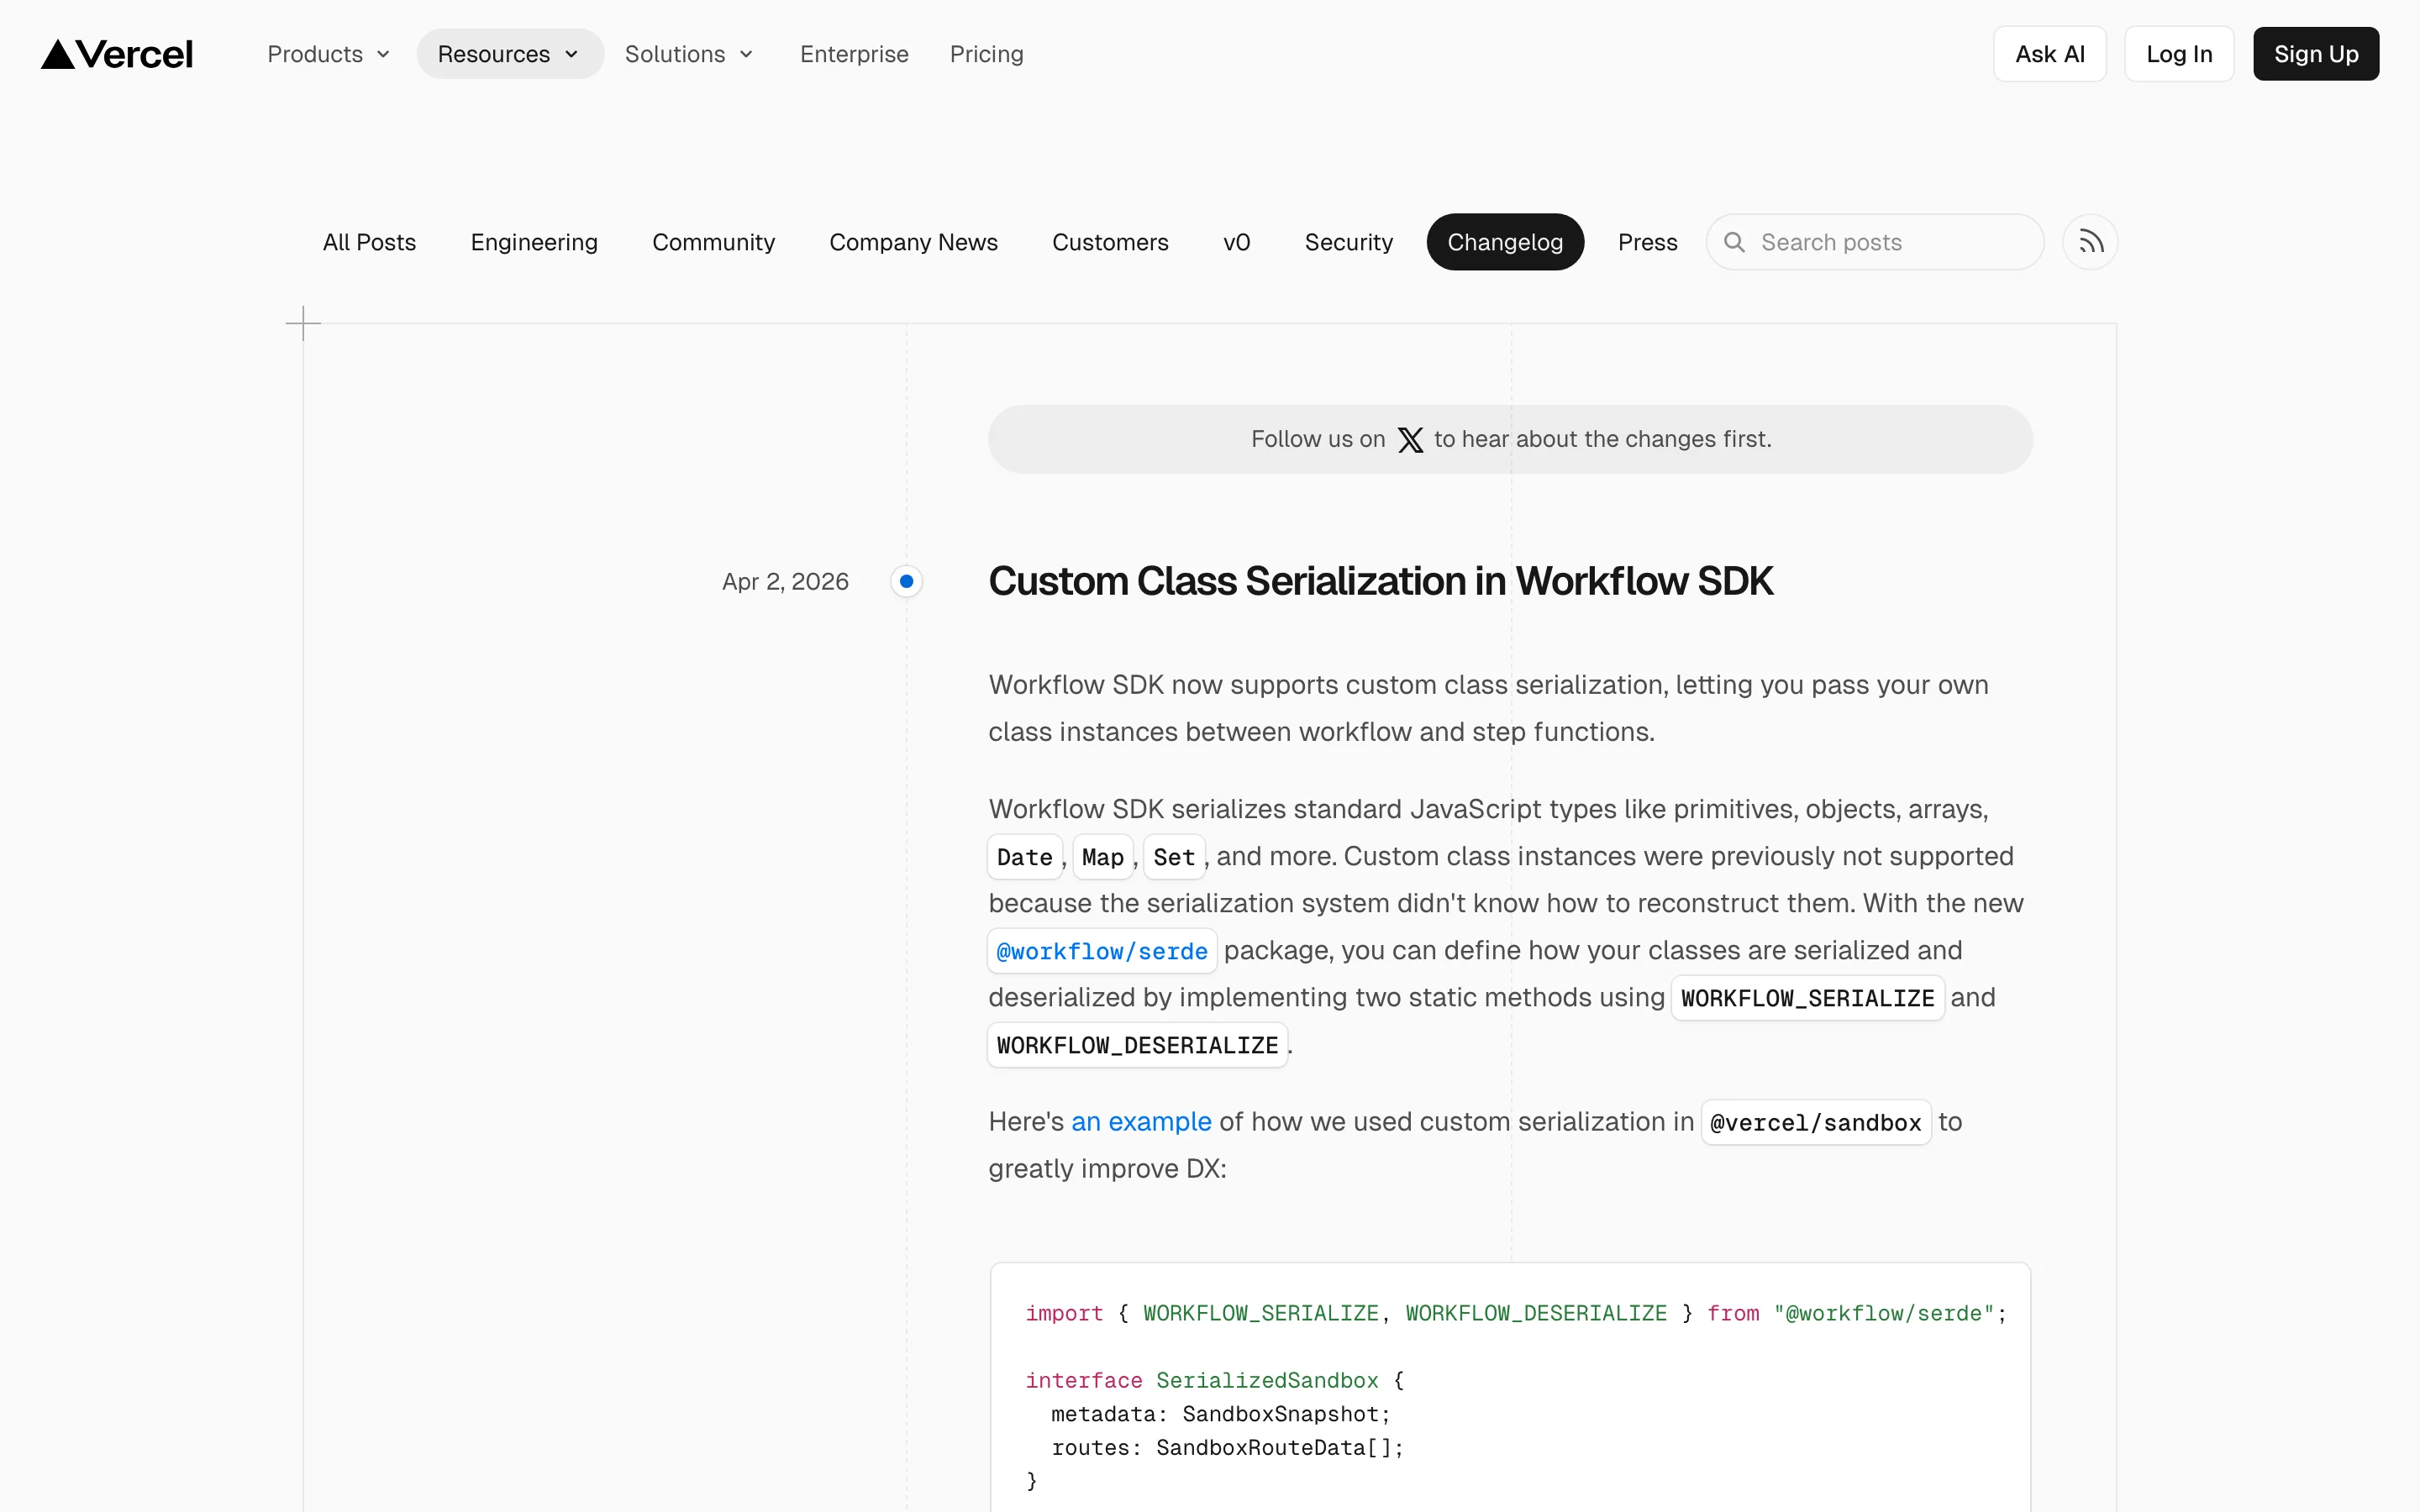
Task: Expand the Solutions menu
Action: (x=689, y=54)
